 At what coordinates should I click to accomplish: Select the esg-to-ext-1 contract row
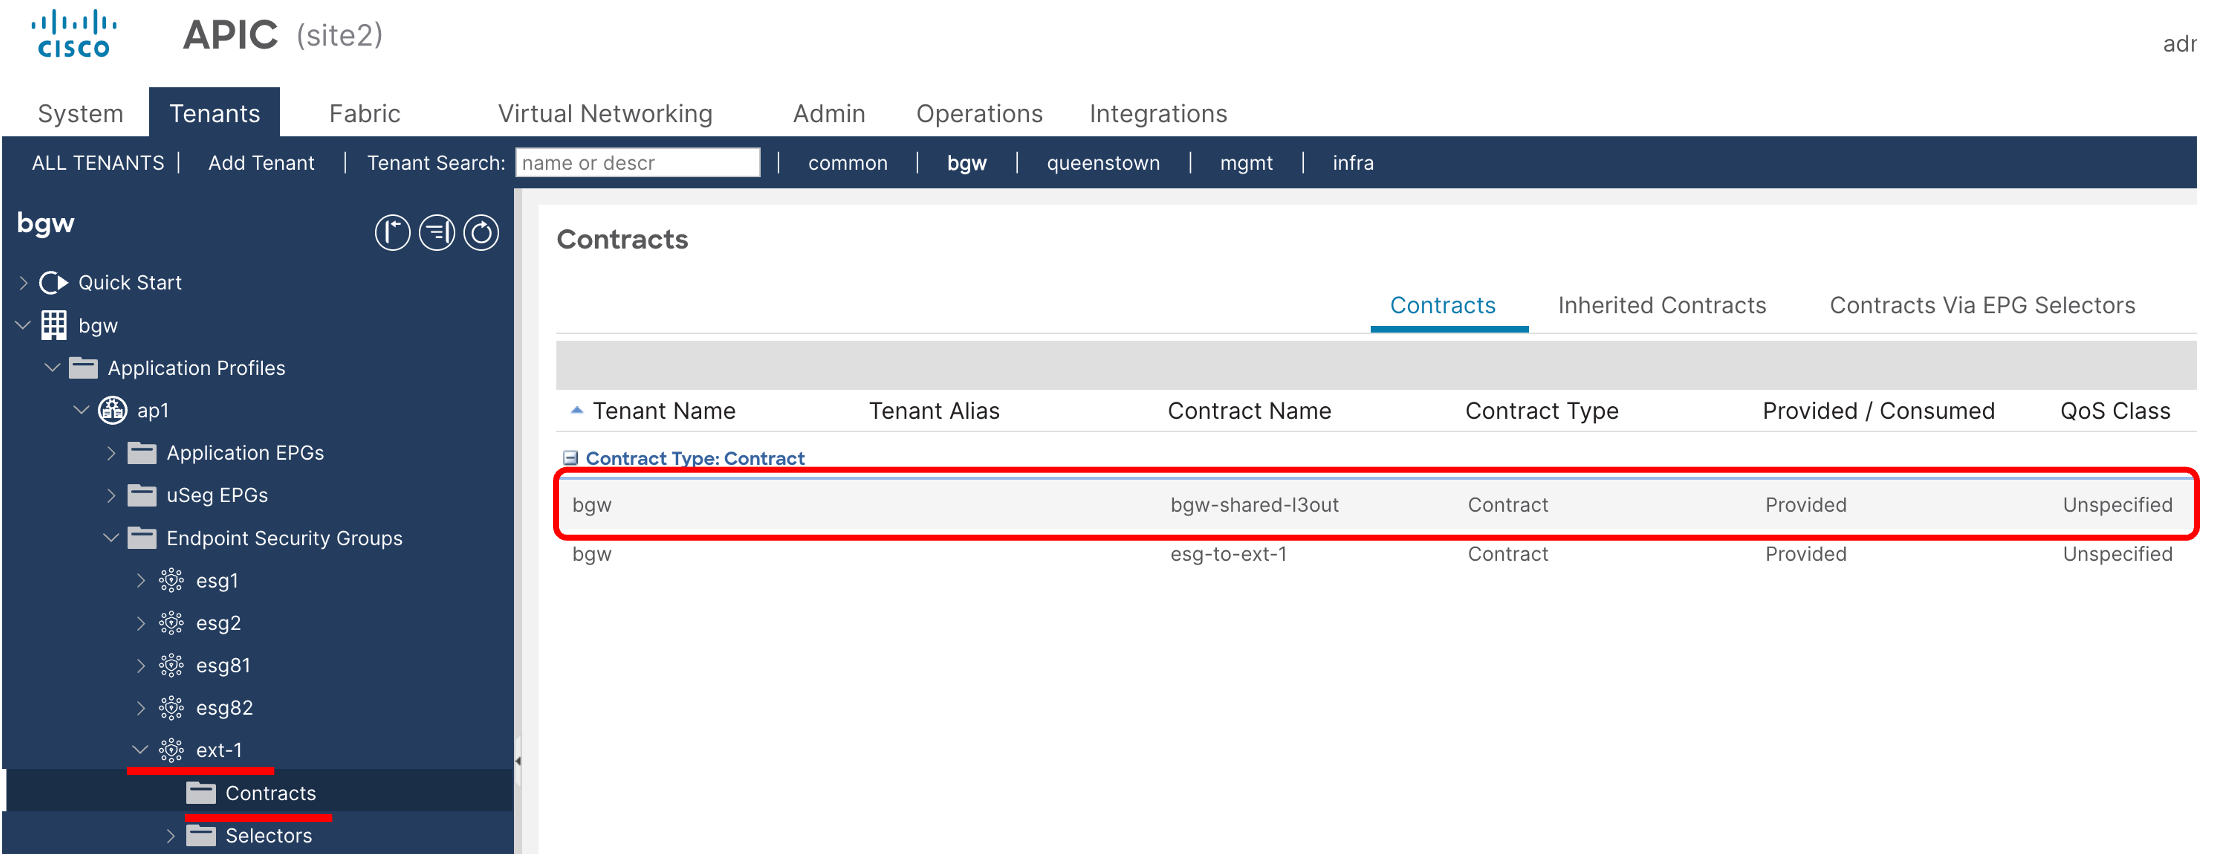click(x=1376, y=553)
